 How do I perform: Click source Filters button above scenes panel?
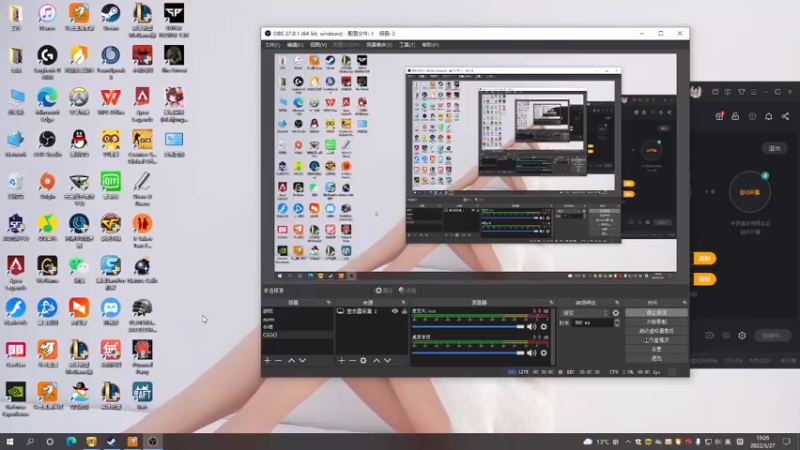click(408, 290)
